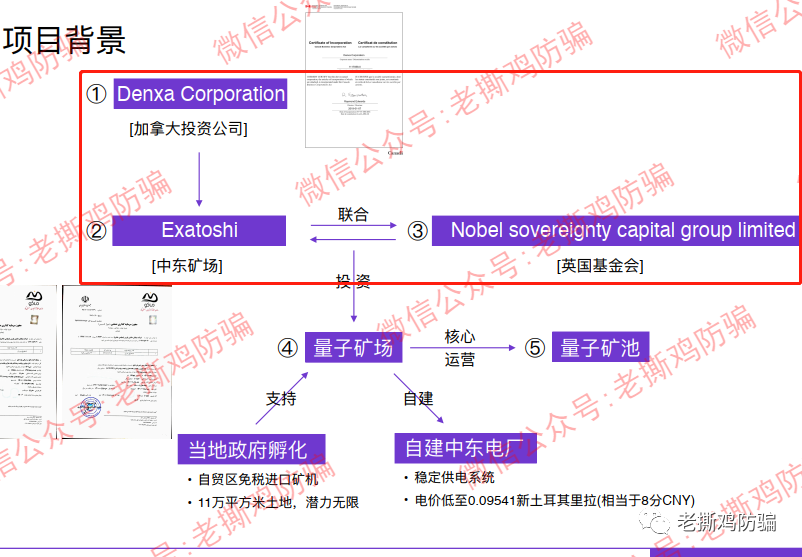
Task: Click the [中东矿场] caption
Action: 187,266
